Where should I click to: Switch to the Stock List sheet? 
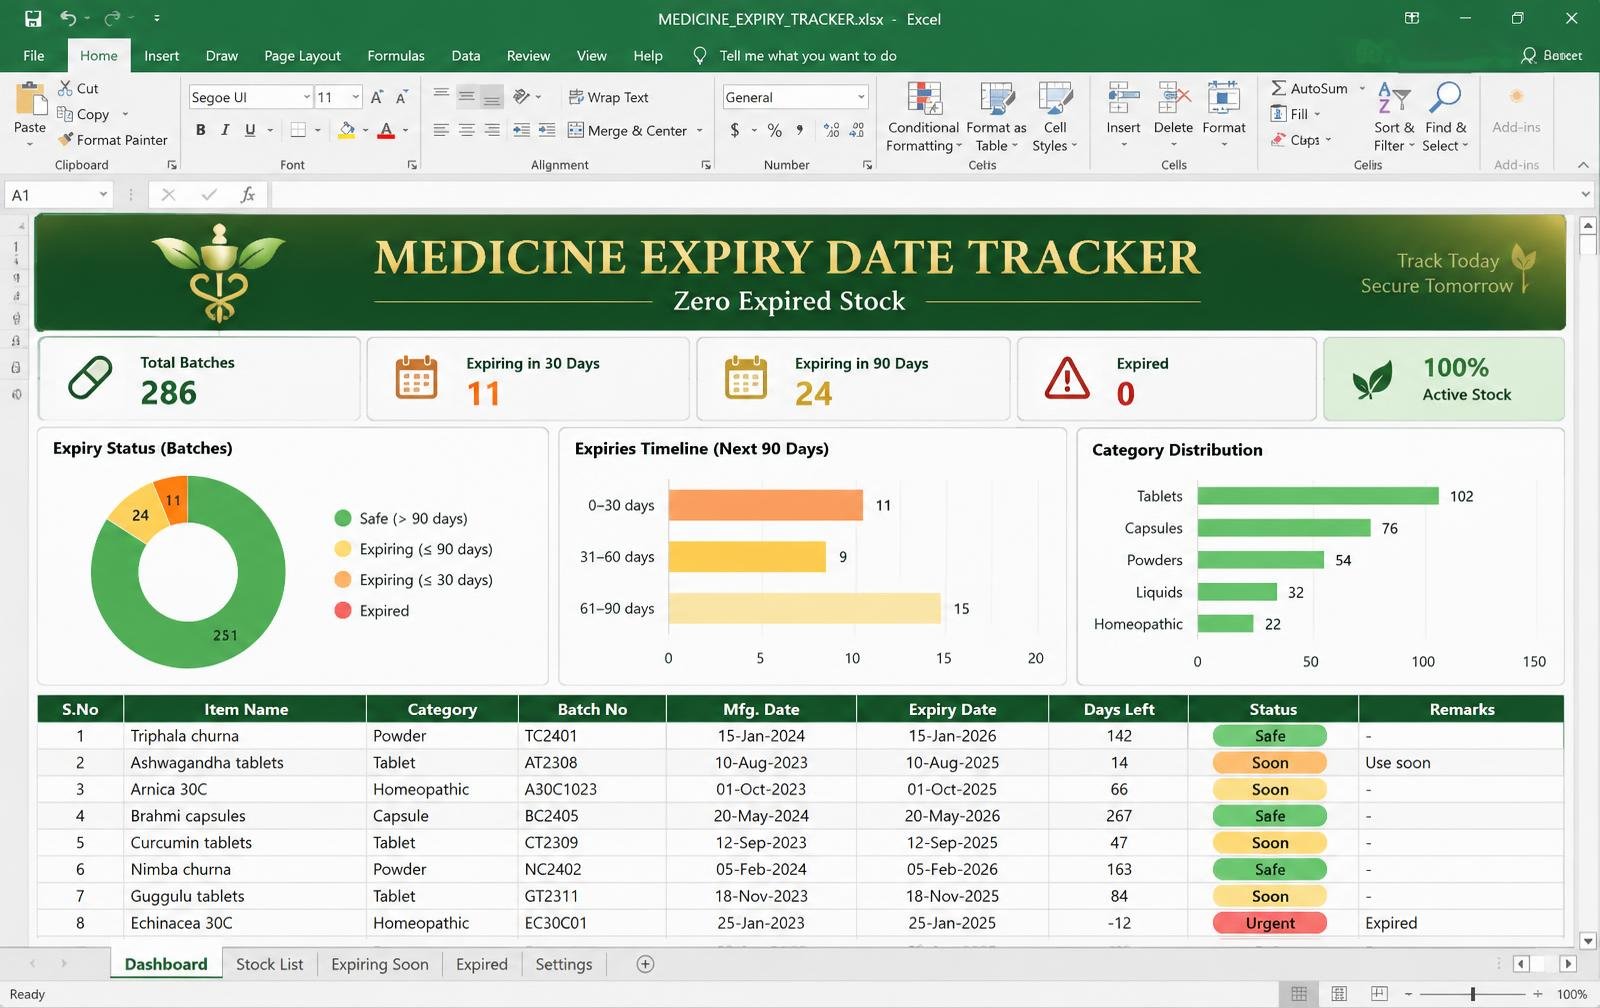click(269, 964)
